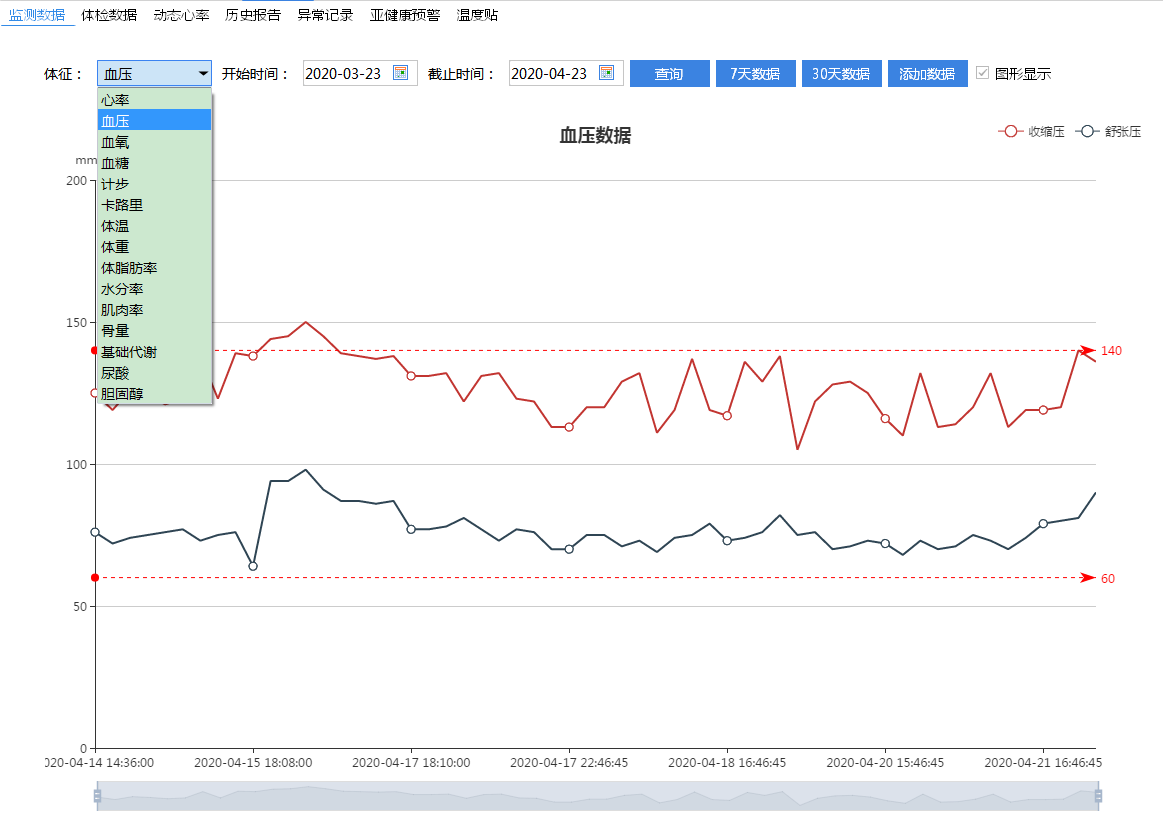Select 血氧 in the open dropdown
The image size is (1163, 830).
click(x=113, y=141)
